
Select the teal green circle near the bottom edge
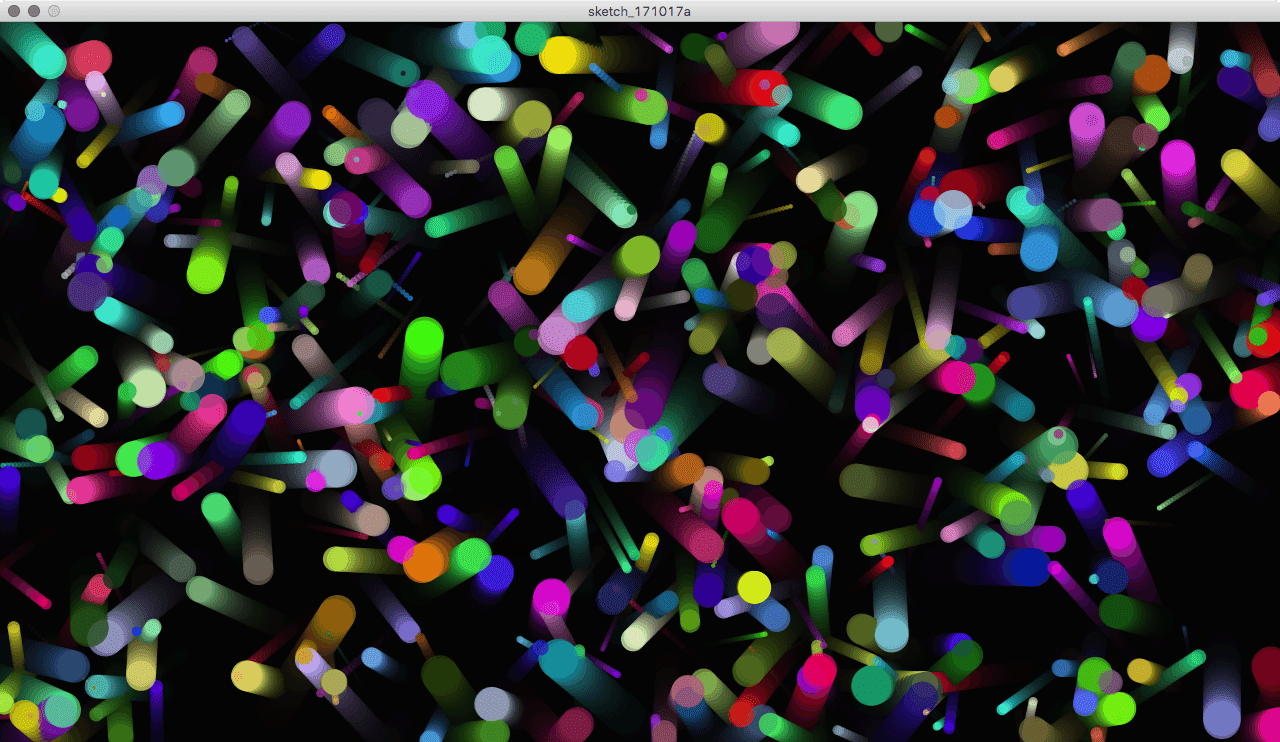(872, 685)
